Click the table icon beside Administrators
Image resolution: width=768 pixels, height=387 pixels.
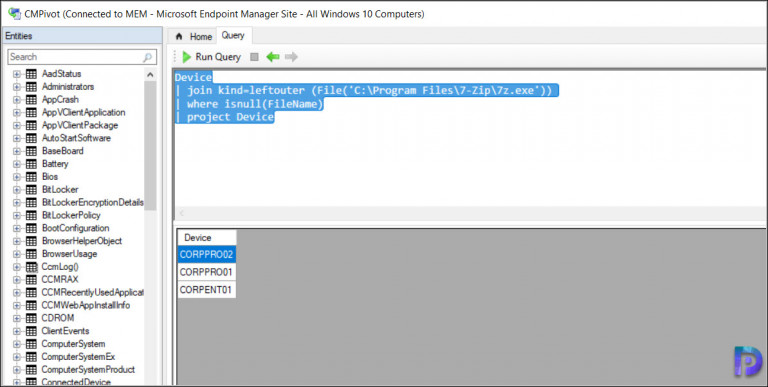(x=31, y=87)
